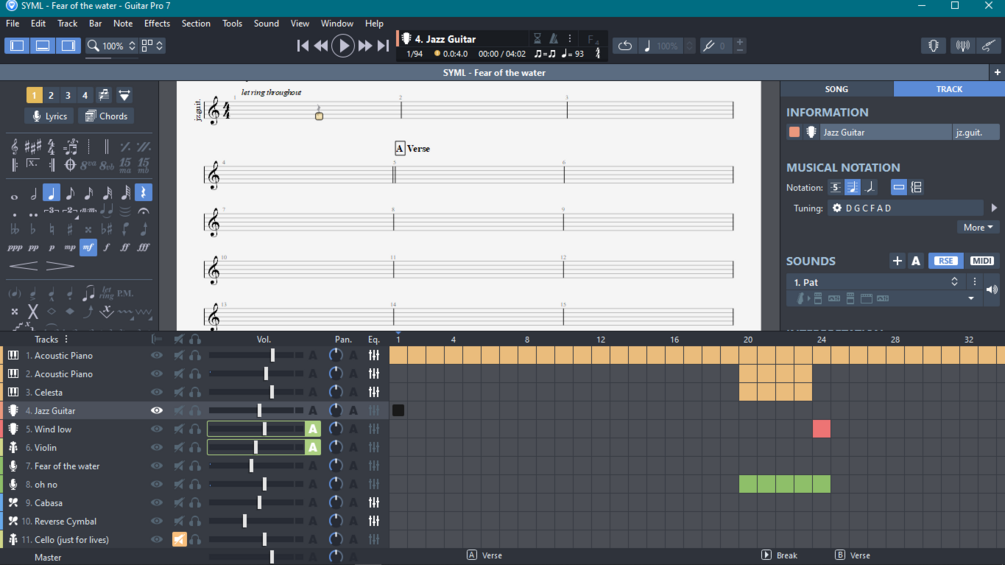
Task: Apply the coda target symbol
Action: click(70, 165)
